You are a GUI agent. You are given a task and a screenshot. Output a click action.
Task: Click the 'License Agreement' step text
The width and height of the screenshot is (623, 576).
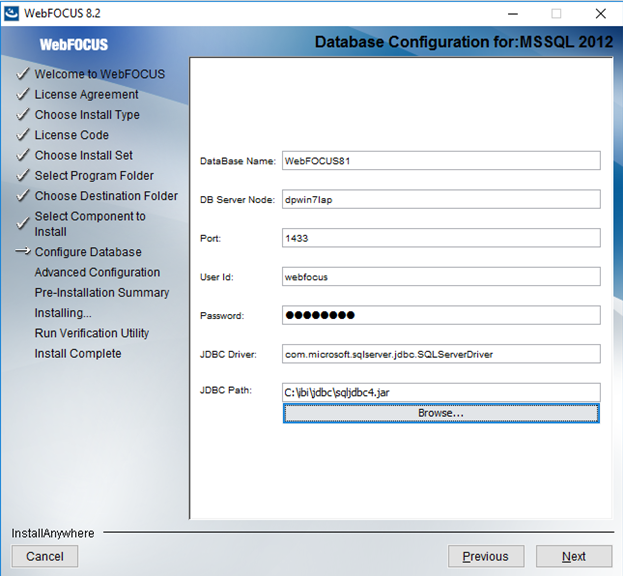point(86,95)
